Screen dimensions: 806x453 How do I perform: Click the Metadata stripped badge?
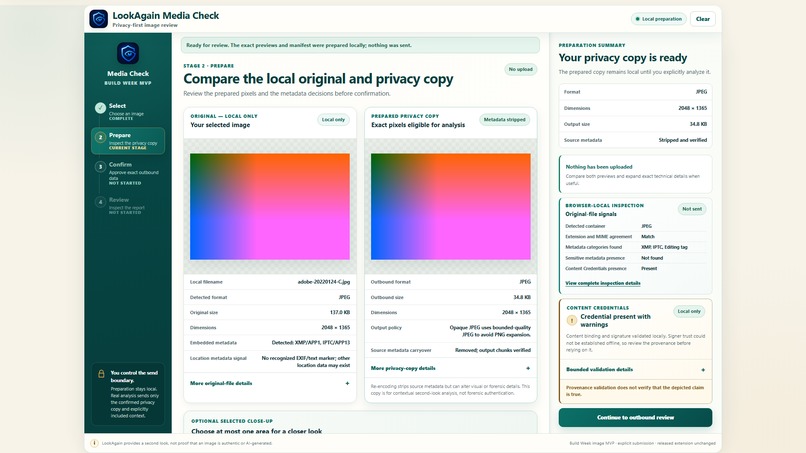pos(504,120)
